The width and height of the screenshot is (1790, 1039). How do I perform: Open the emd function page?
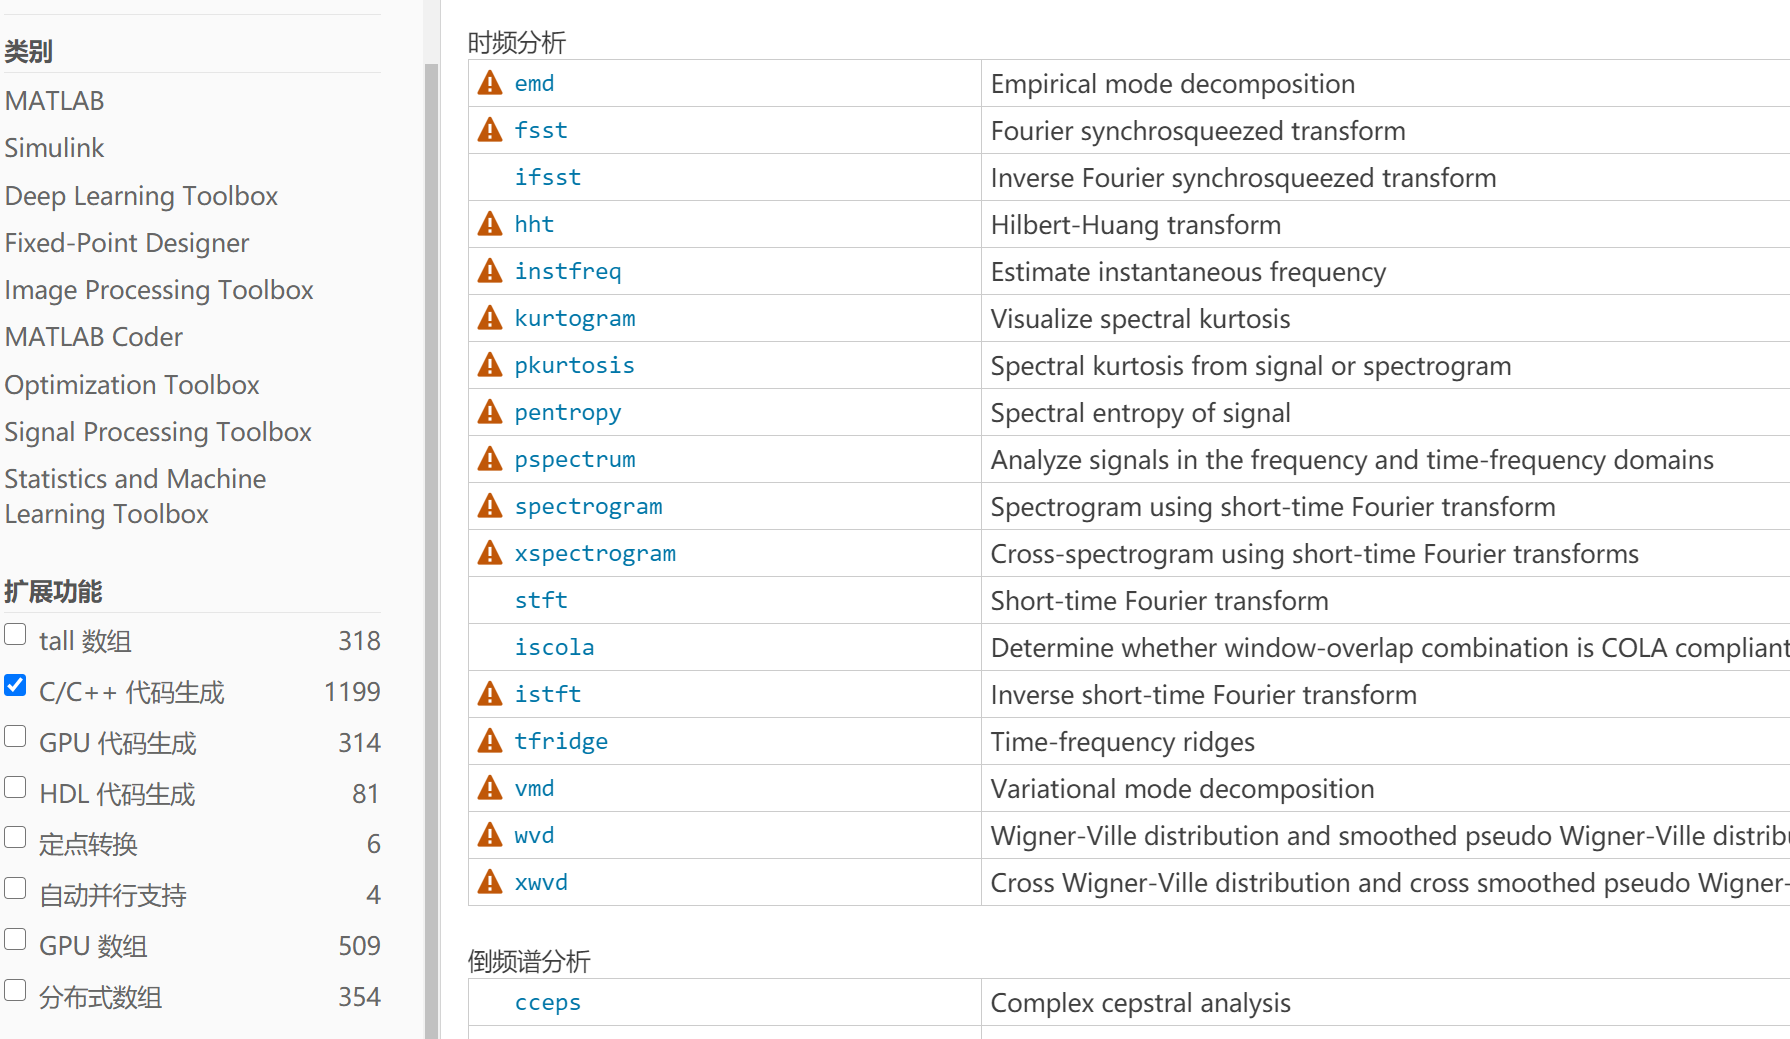point(535,84)
